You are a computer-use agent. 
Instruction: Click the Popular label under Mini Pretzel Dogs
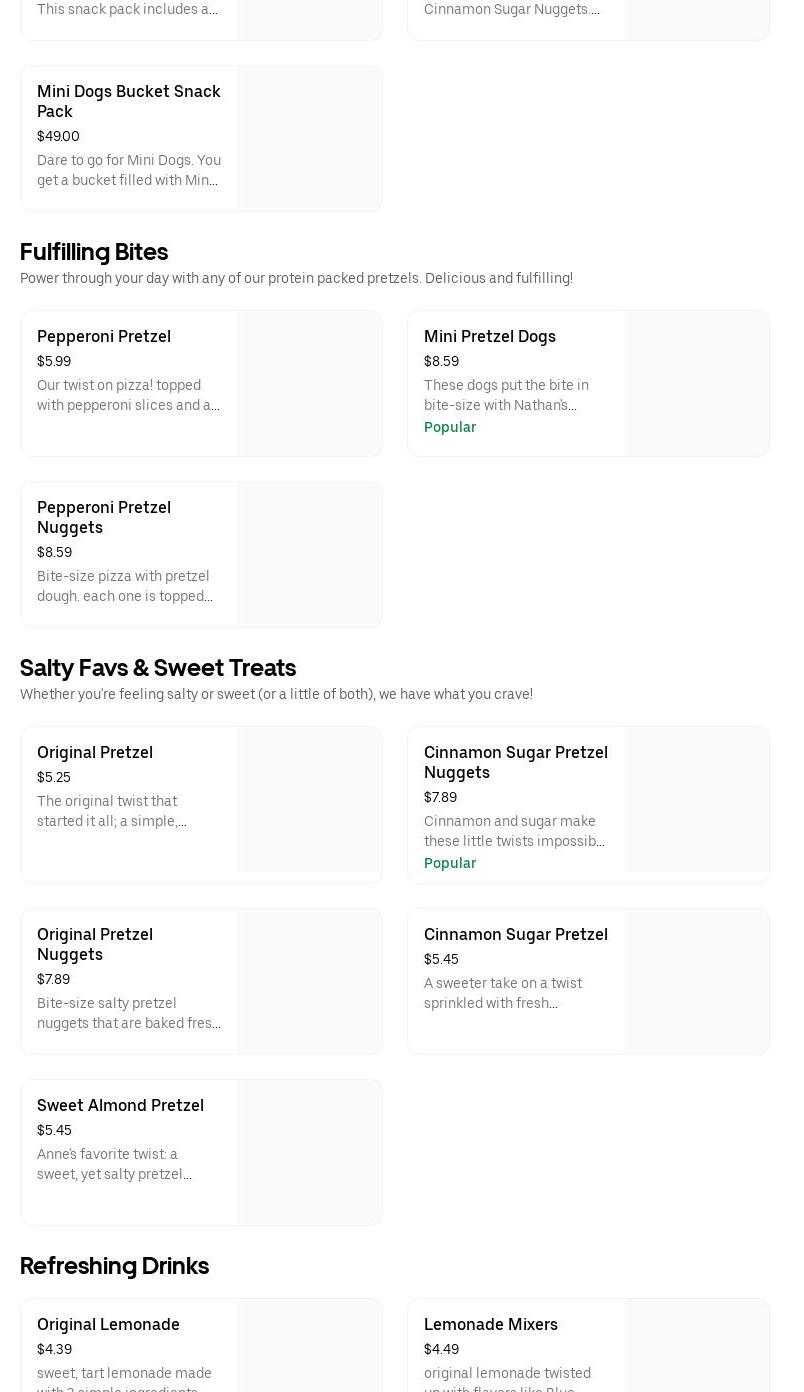(450, 427)
